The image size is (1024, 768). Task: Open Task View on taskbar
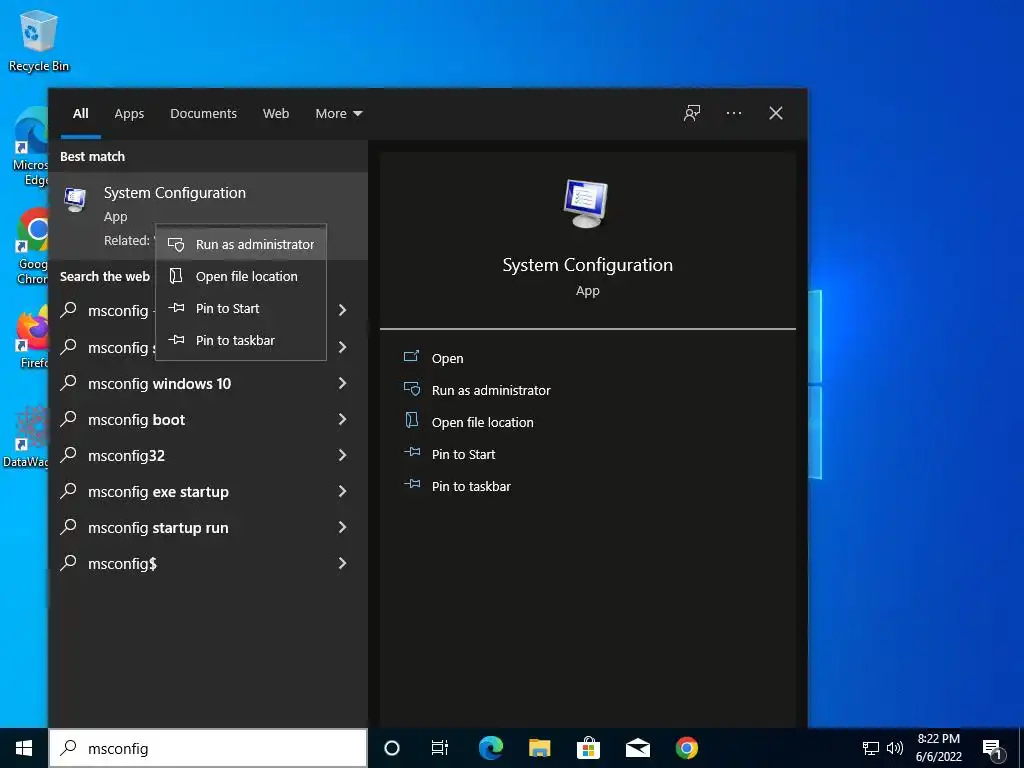(x=440, y=748)
